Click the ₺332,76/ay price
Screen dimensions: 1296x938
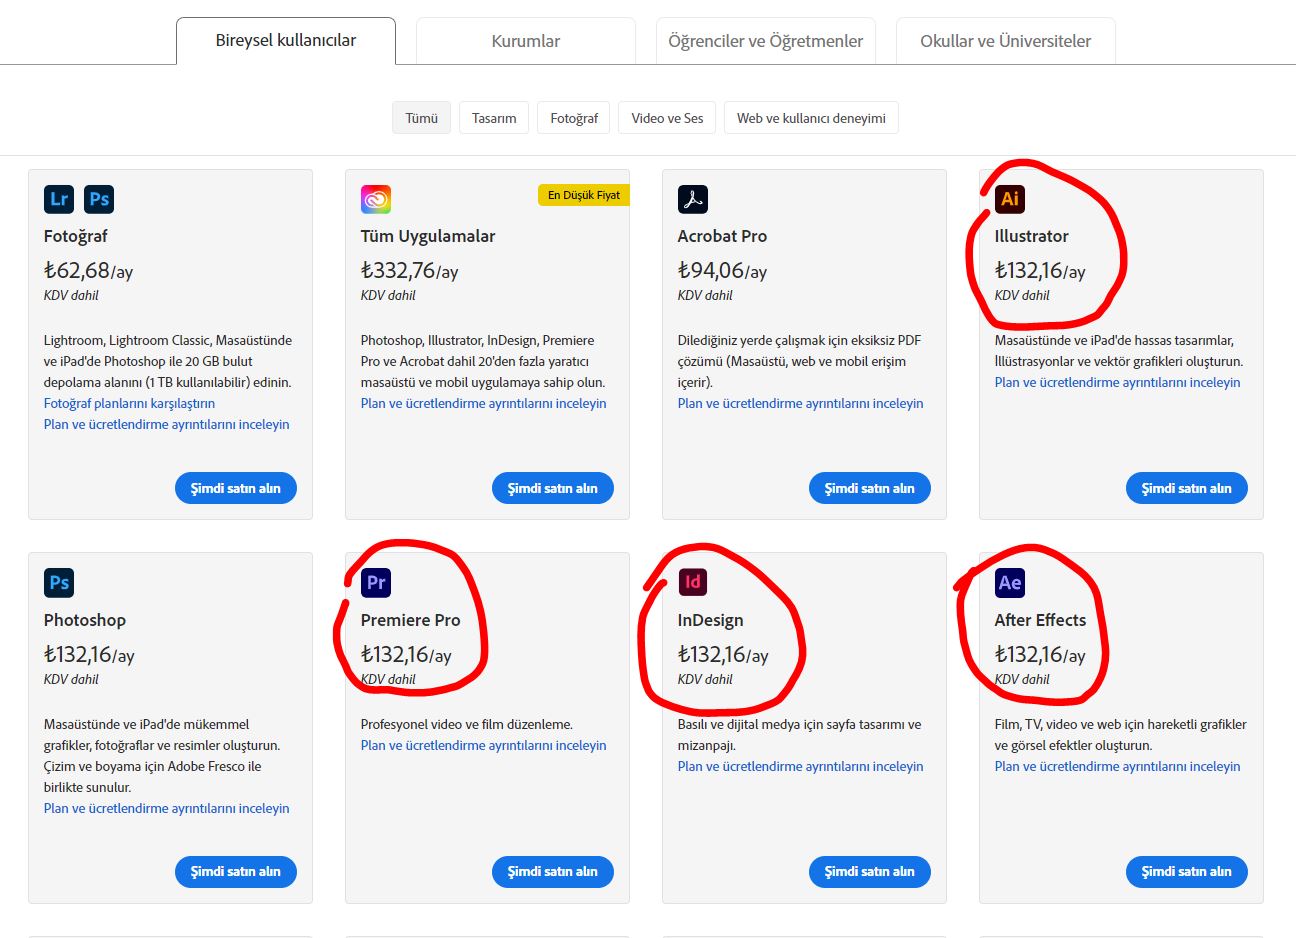tap(410, 270)
